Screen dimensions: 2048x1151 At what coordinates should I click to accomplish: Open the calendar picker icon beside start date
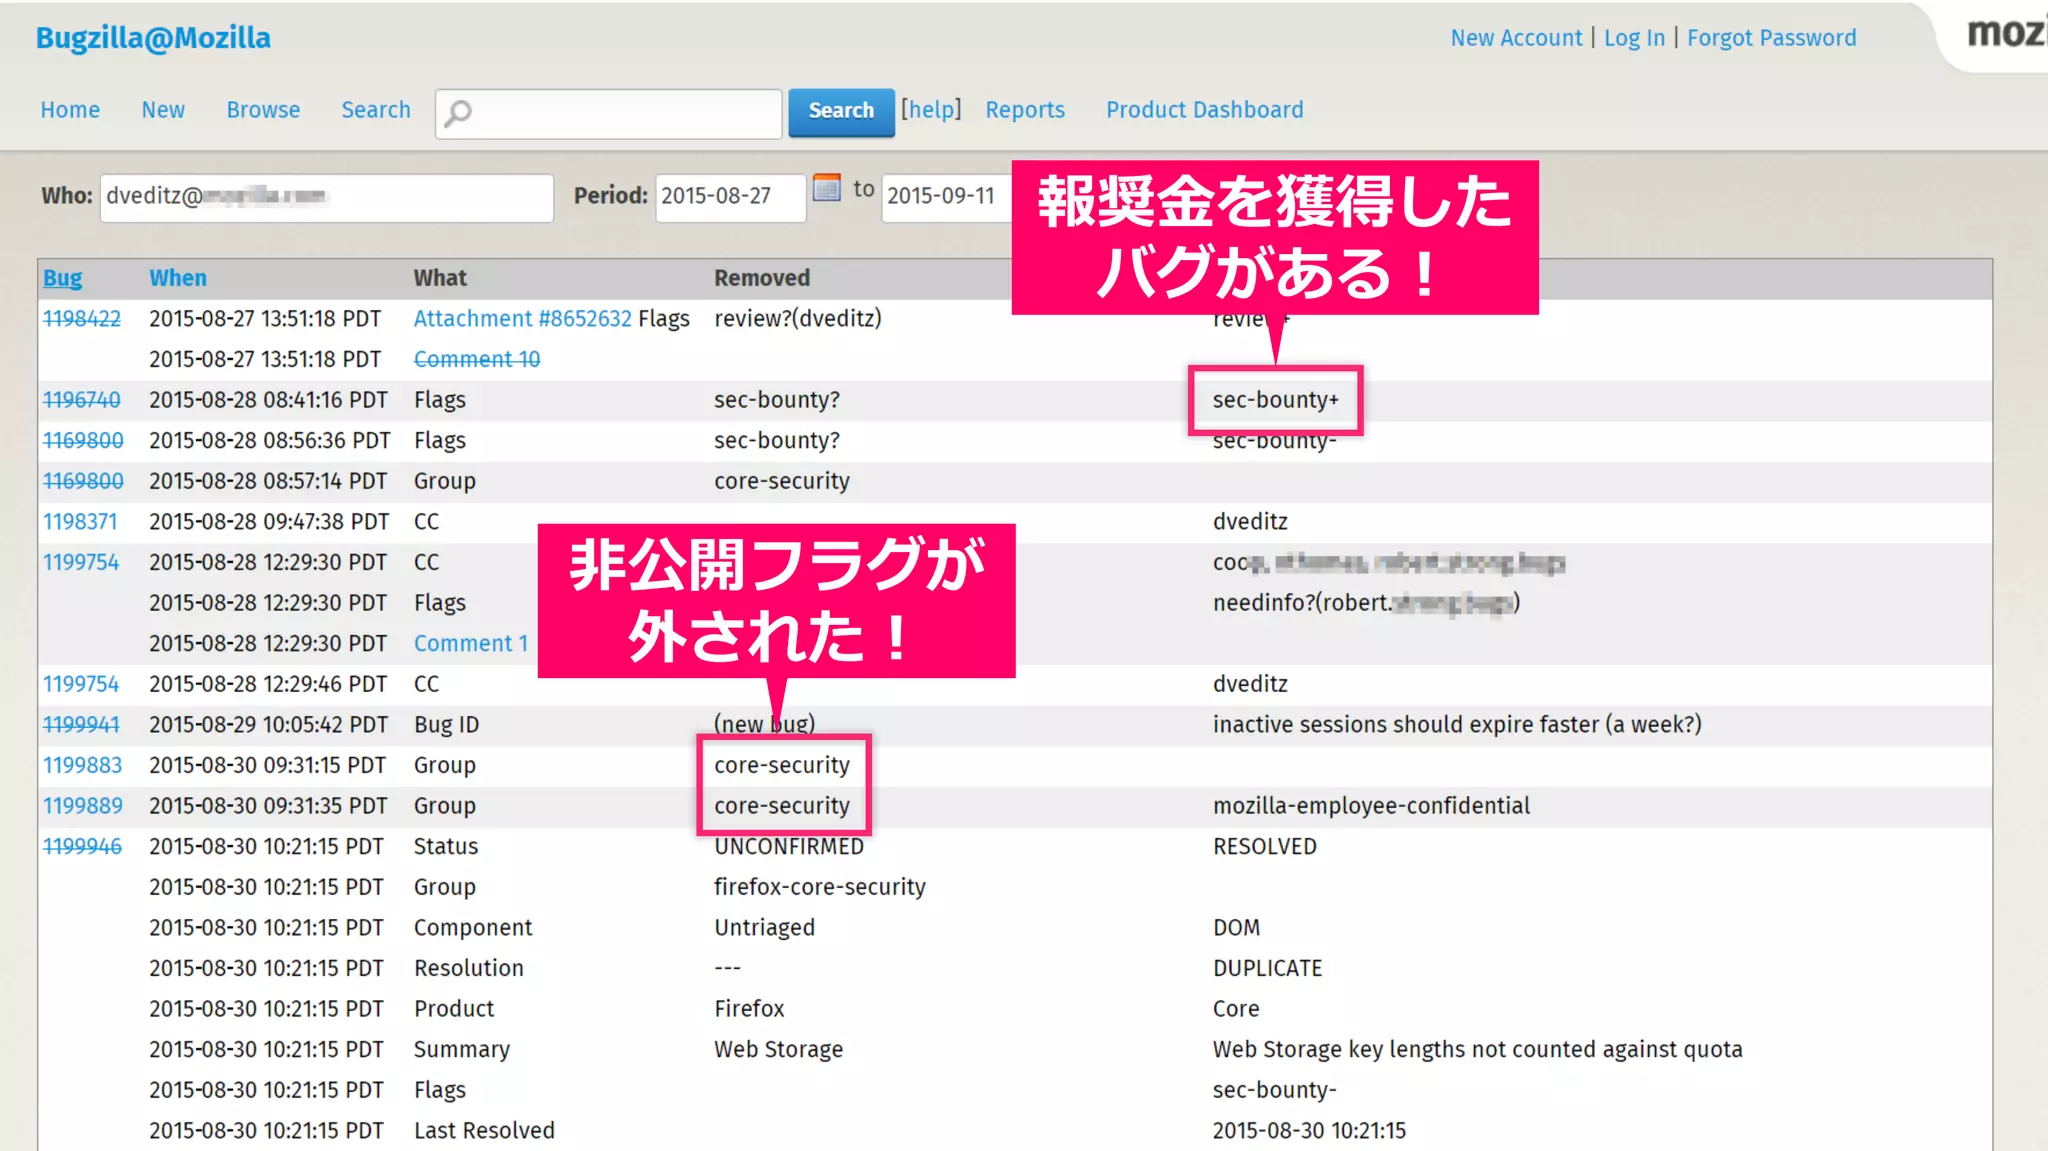point(827,188)
